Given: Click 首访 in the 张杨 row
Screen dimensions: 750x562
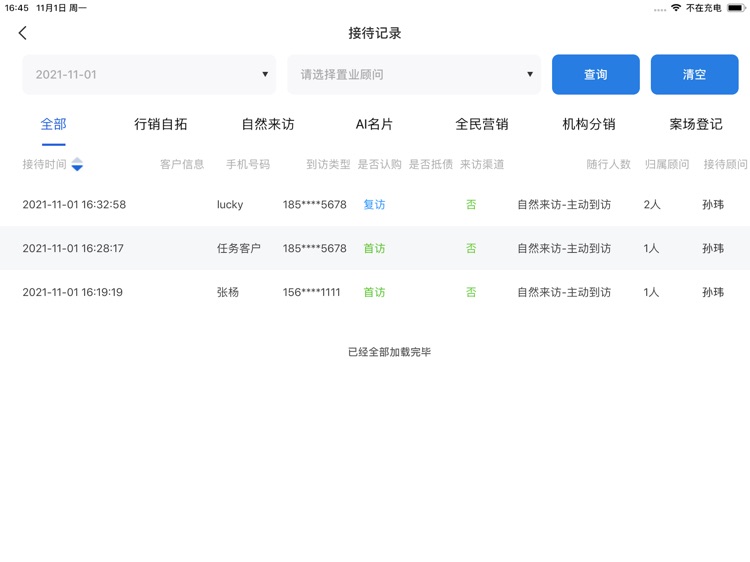Looking at the screenshot, I should click(374, 292).
